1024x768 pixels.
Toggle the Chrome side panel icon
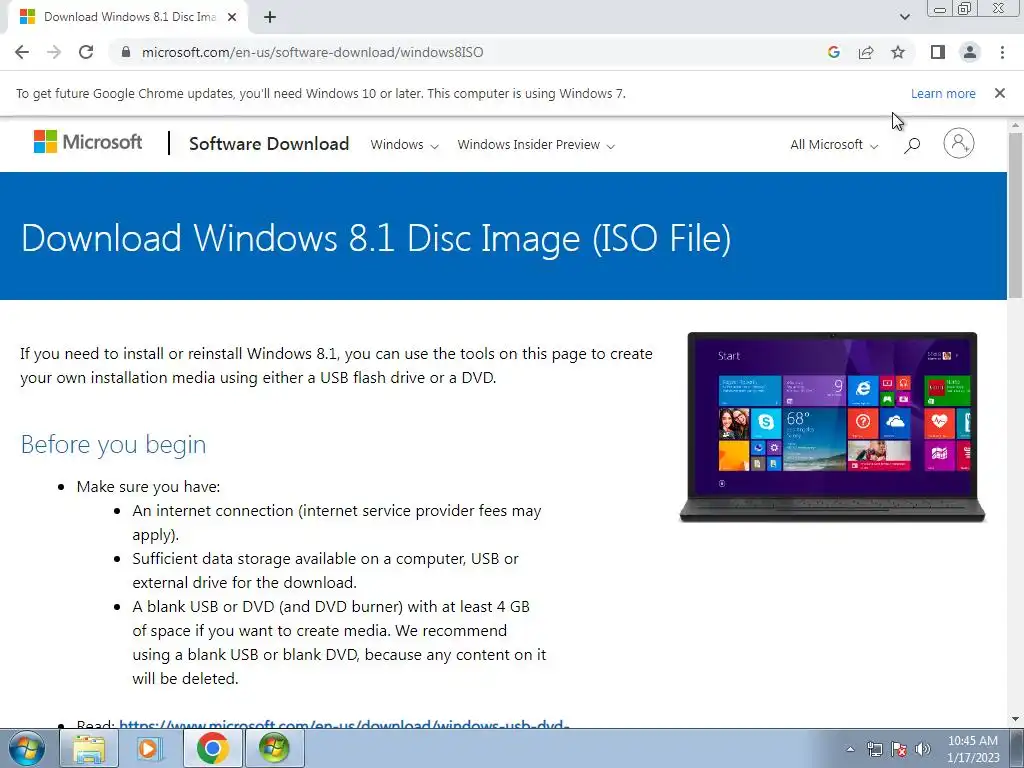pos(938,52)
